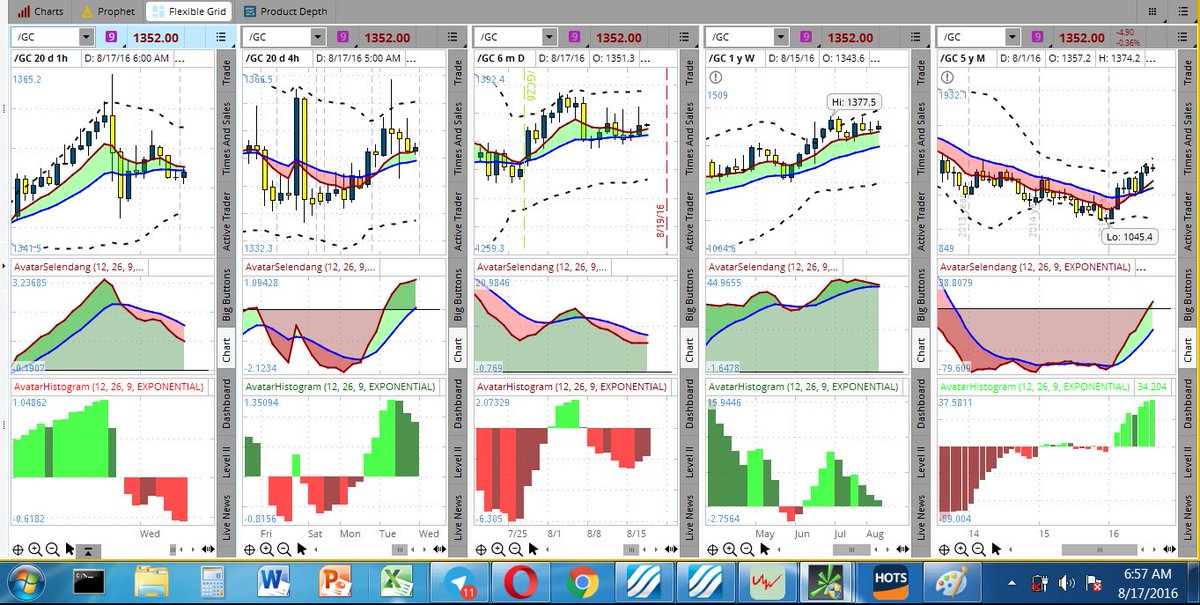1200x605 pixels.
Task: Zoom in on the 1 y W chart
Action: [x=728, y=549]
